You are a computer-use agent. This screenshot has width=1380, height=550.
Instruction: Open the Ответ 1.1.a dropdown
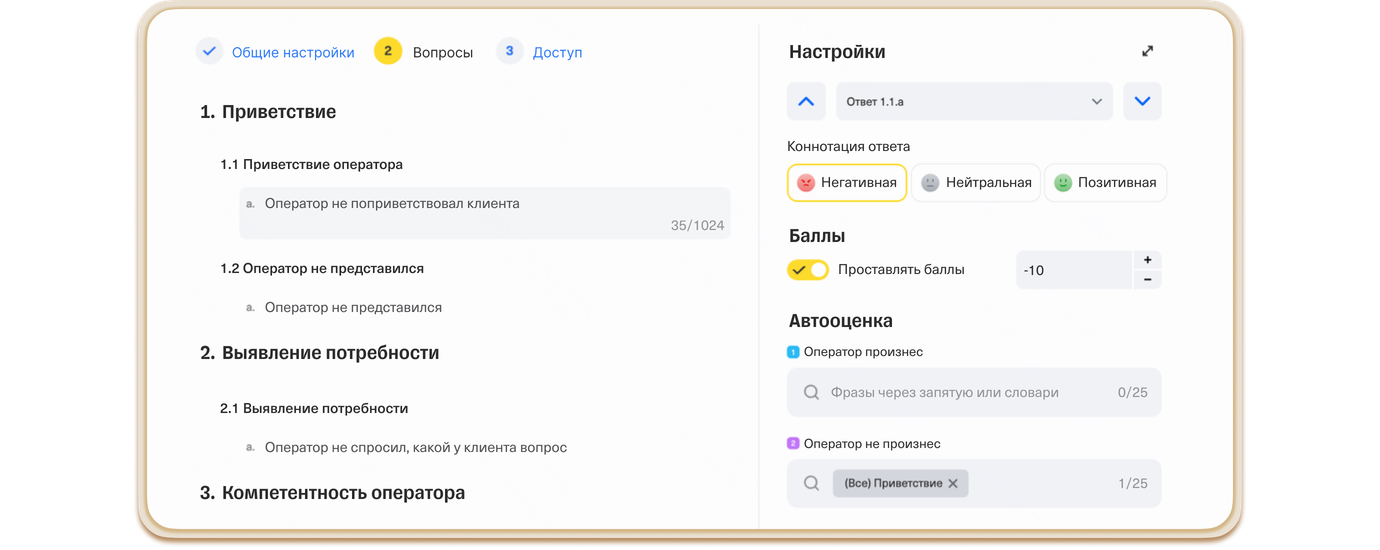[x=974, y=101]
